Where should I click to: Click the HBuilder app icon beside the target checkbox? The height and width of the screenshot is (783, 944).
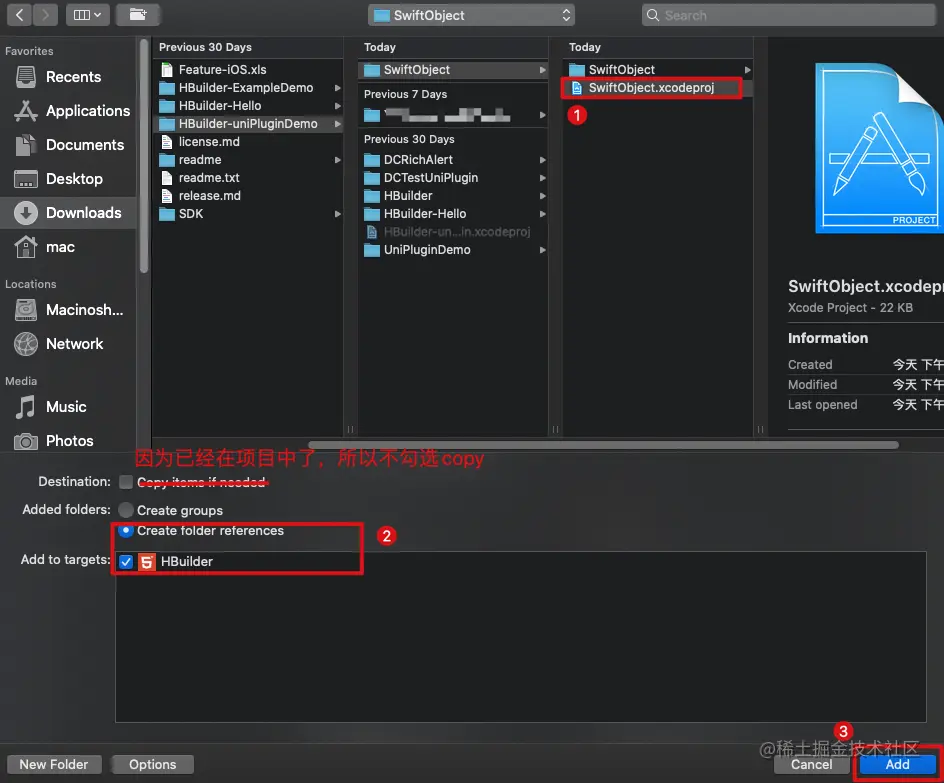tap(147, 561)
